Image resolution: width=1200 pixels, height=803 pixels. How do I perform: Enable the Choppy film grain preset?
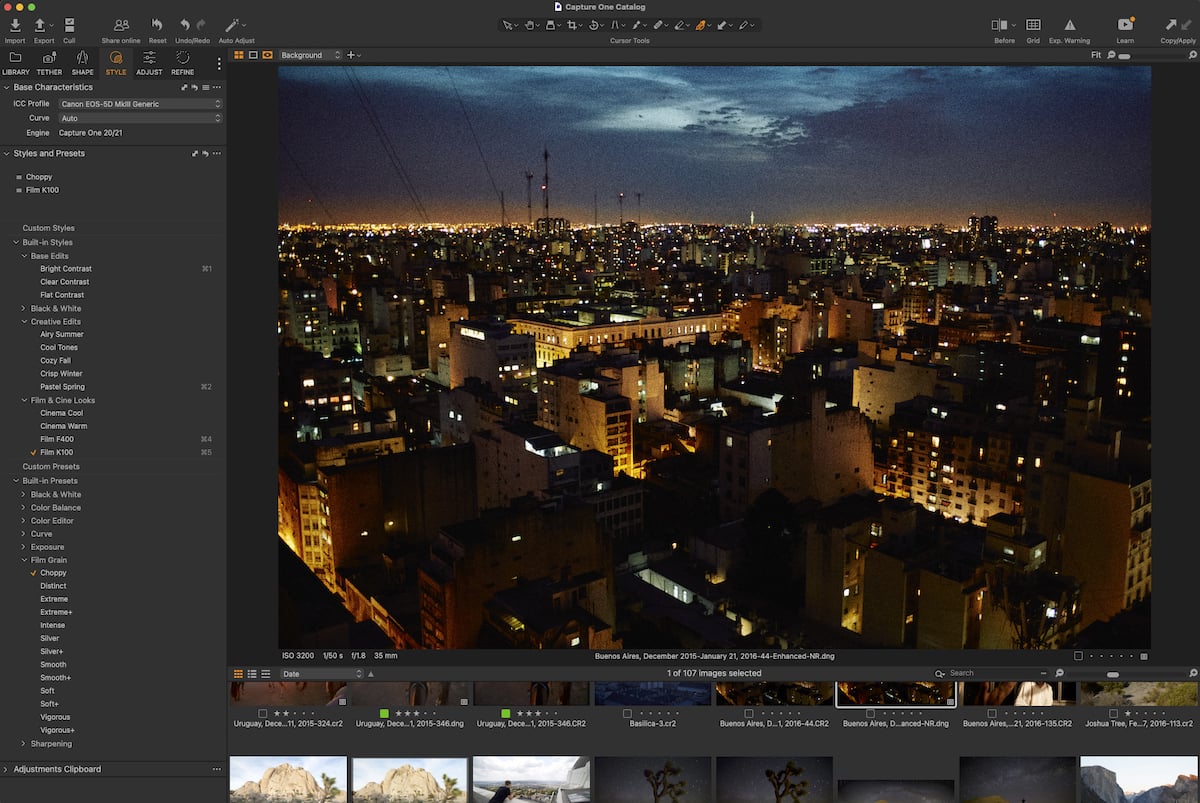54,572
